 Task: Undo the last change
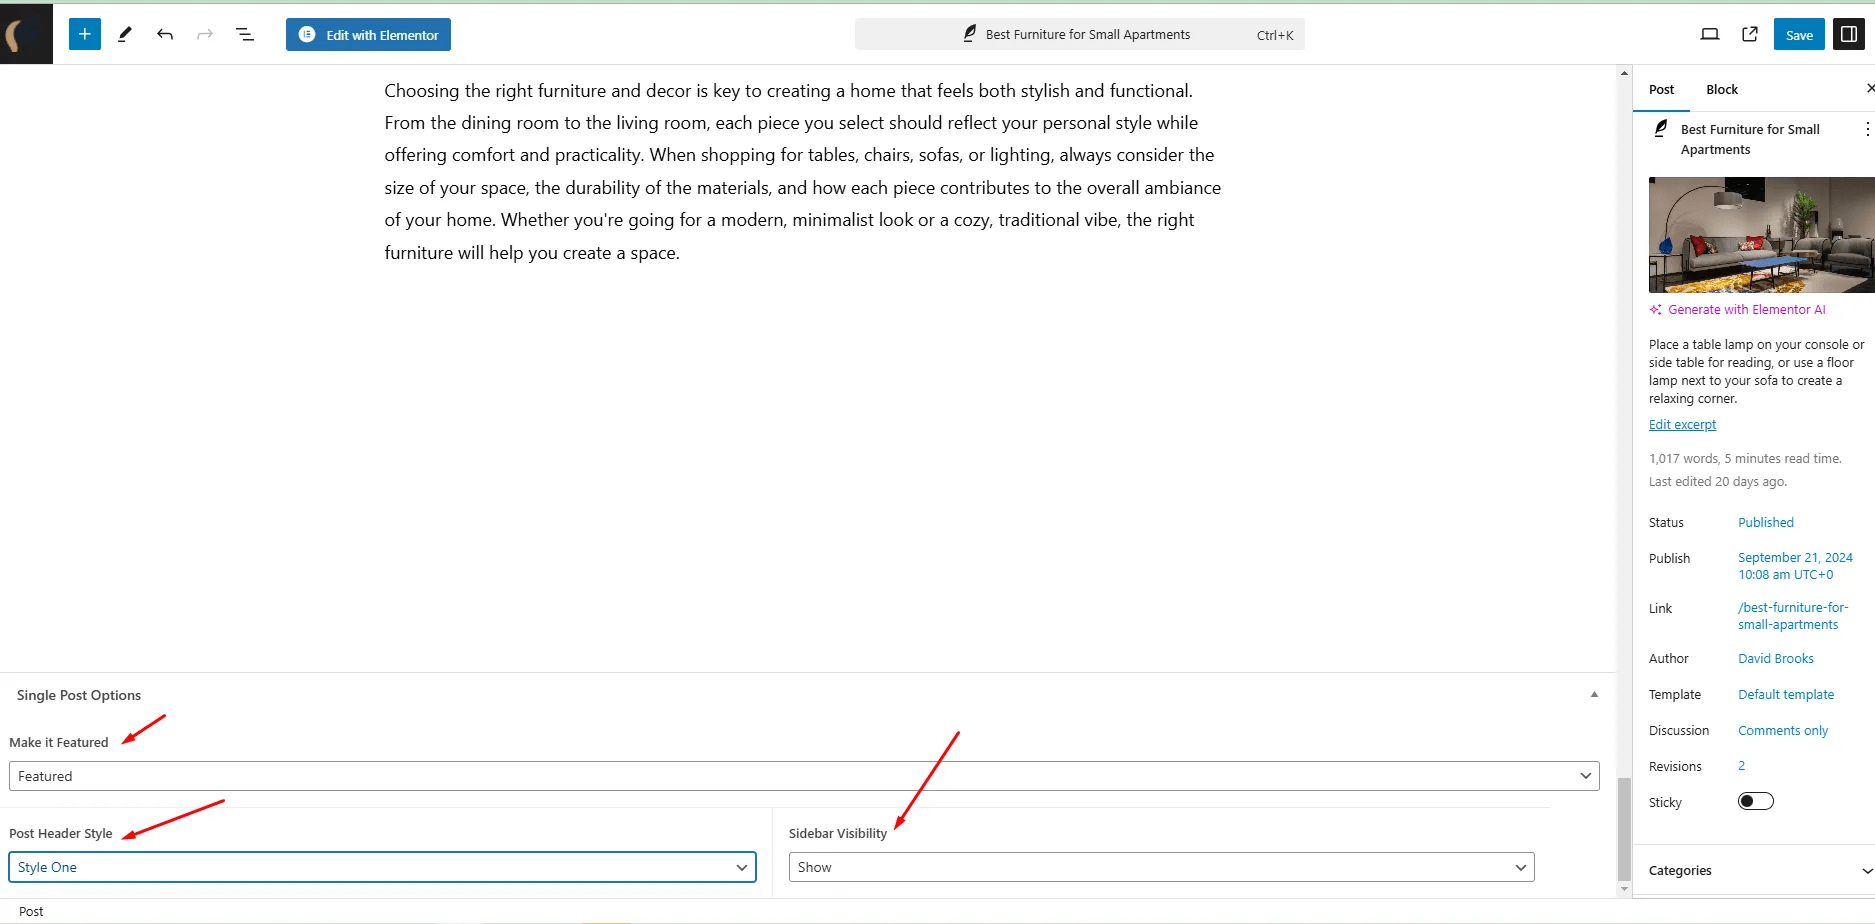[165, 34]
